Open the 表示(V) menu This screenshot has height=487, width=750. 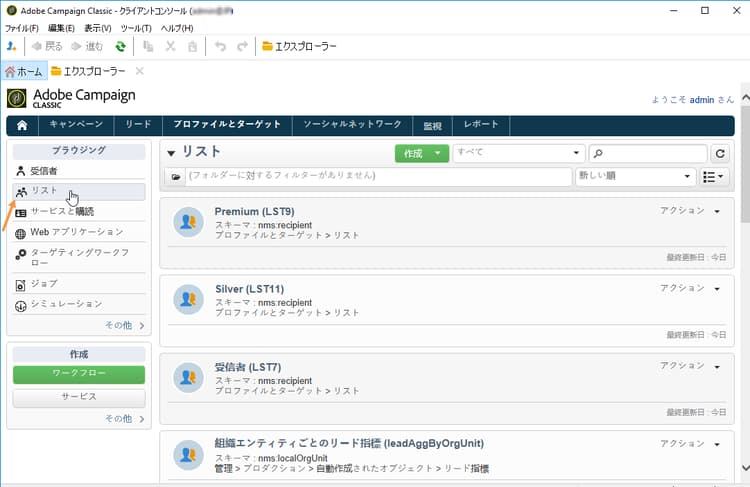point(98,28)
